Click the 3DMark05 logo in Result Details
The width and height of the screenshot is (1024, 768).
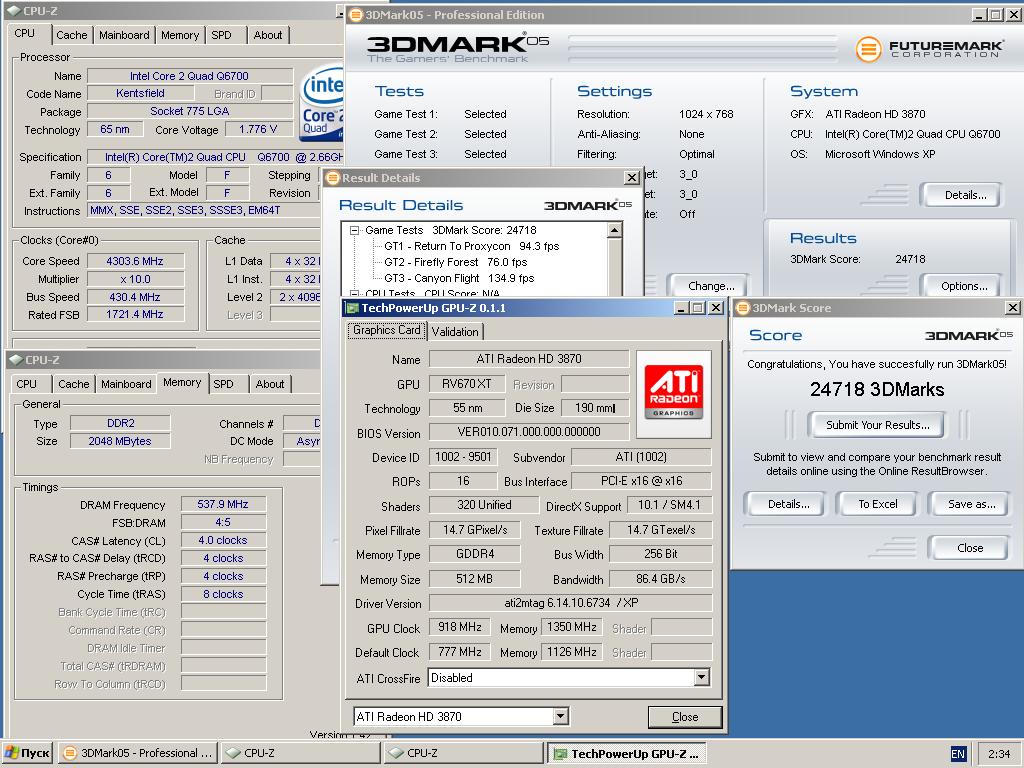tap(588, 205)
